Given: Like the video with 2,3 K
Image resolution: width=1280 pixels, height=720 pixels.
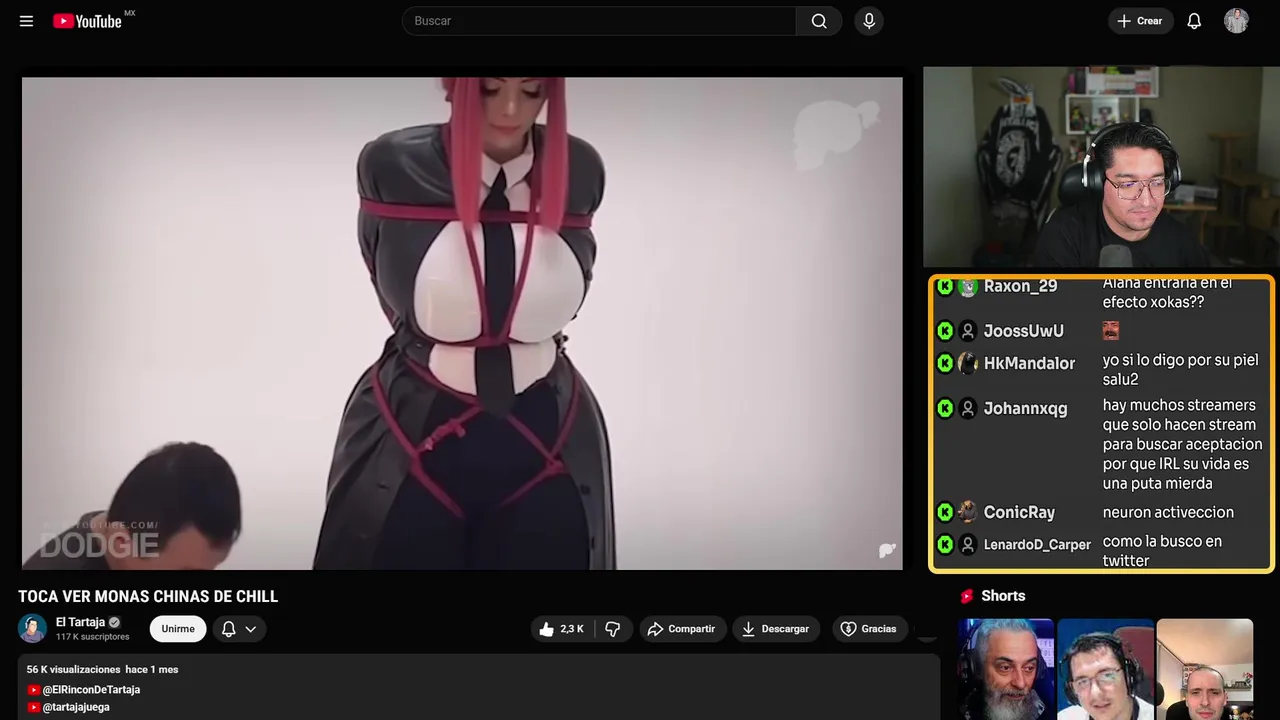Looking at the screenshot, I should (x=562, y=629).
